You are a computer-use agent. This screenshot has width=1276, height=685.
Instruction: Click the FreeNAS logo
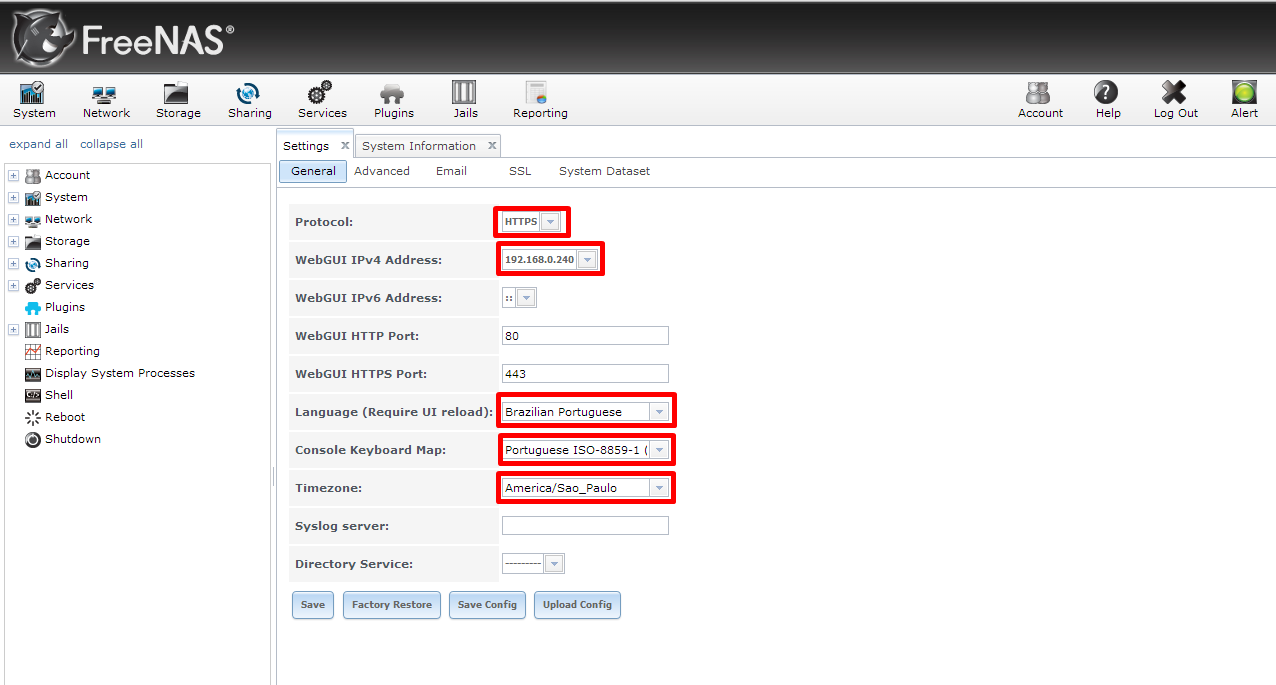[x=122, y=39]
